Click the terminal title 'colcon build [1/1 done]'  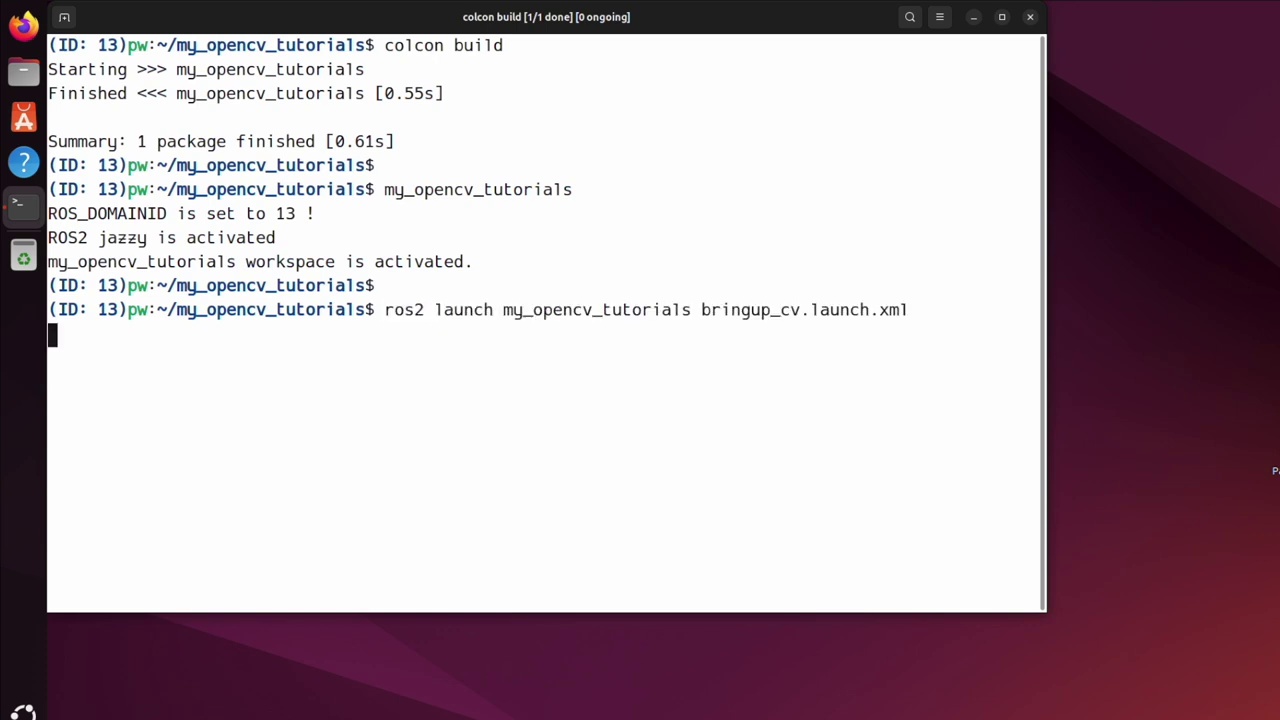coord(546,17)
